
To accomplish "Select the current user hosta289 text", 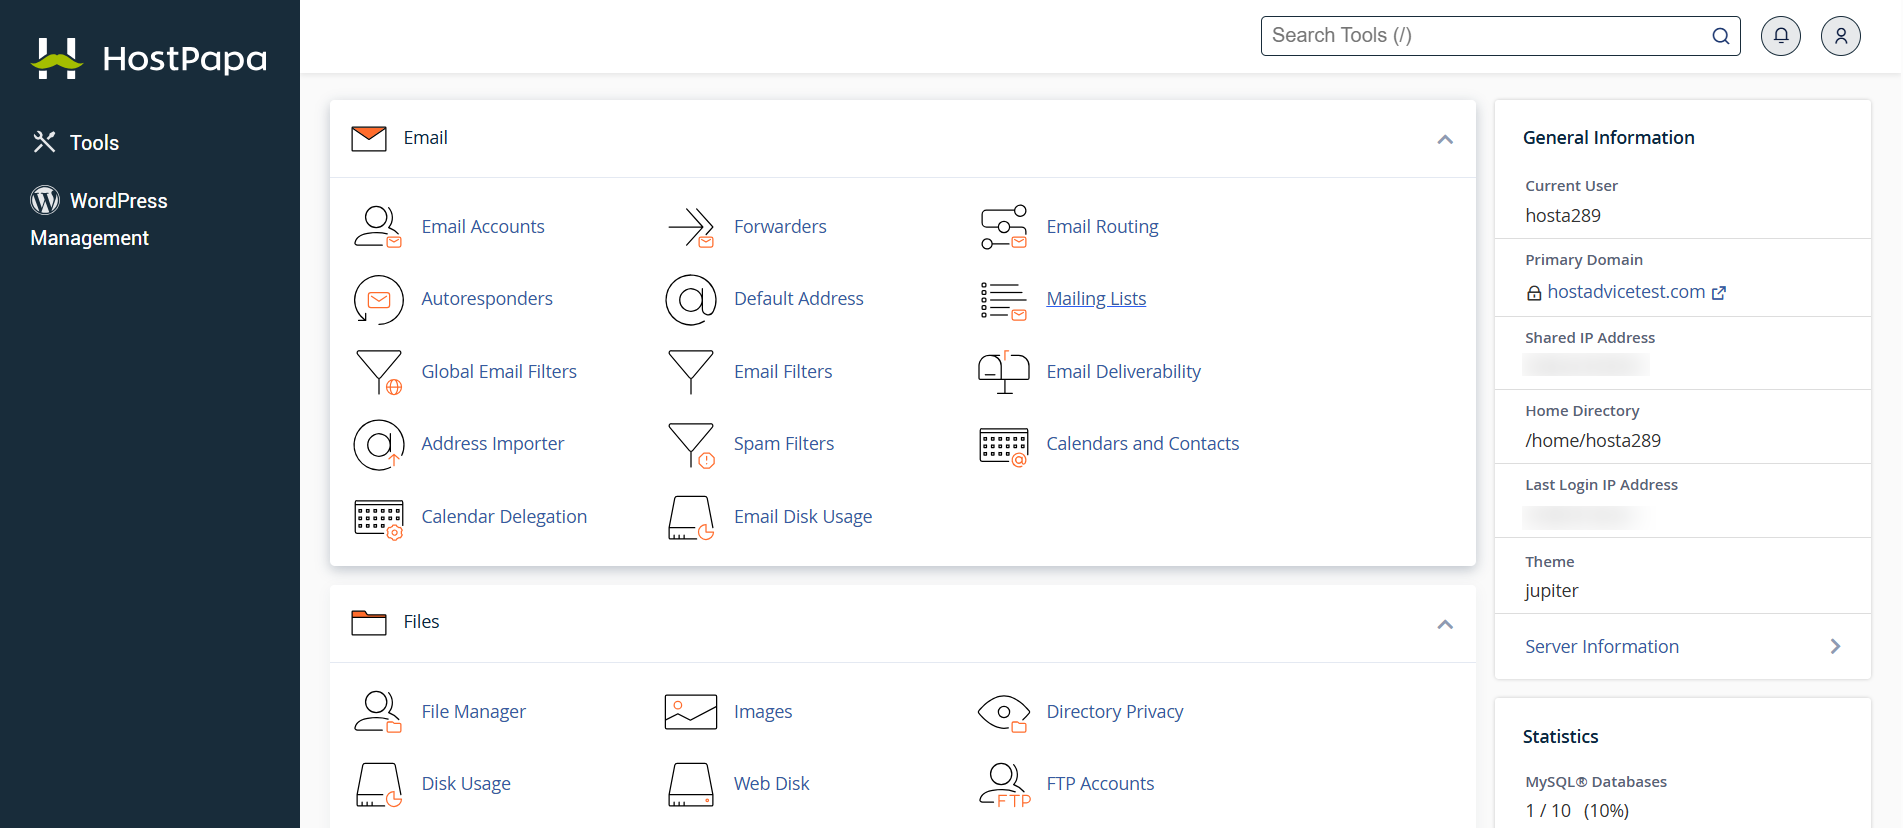I will [x=1563, y=216].
